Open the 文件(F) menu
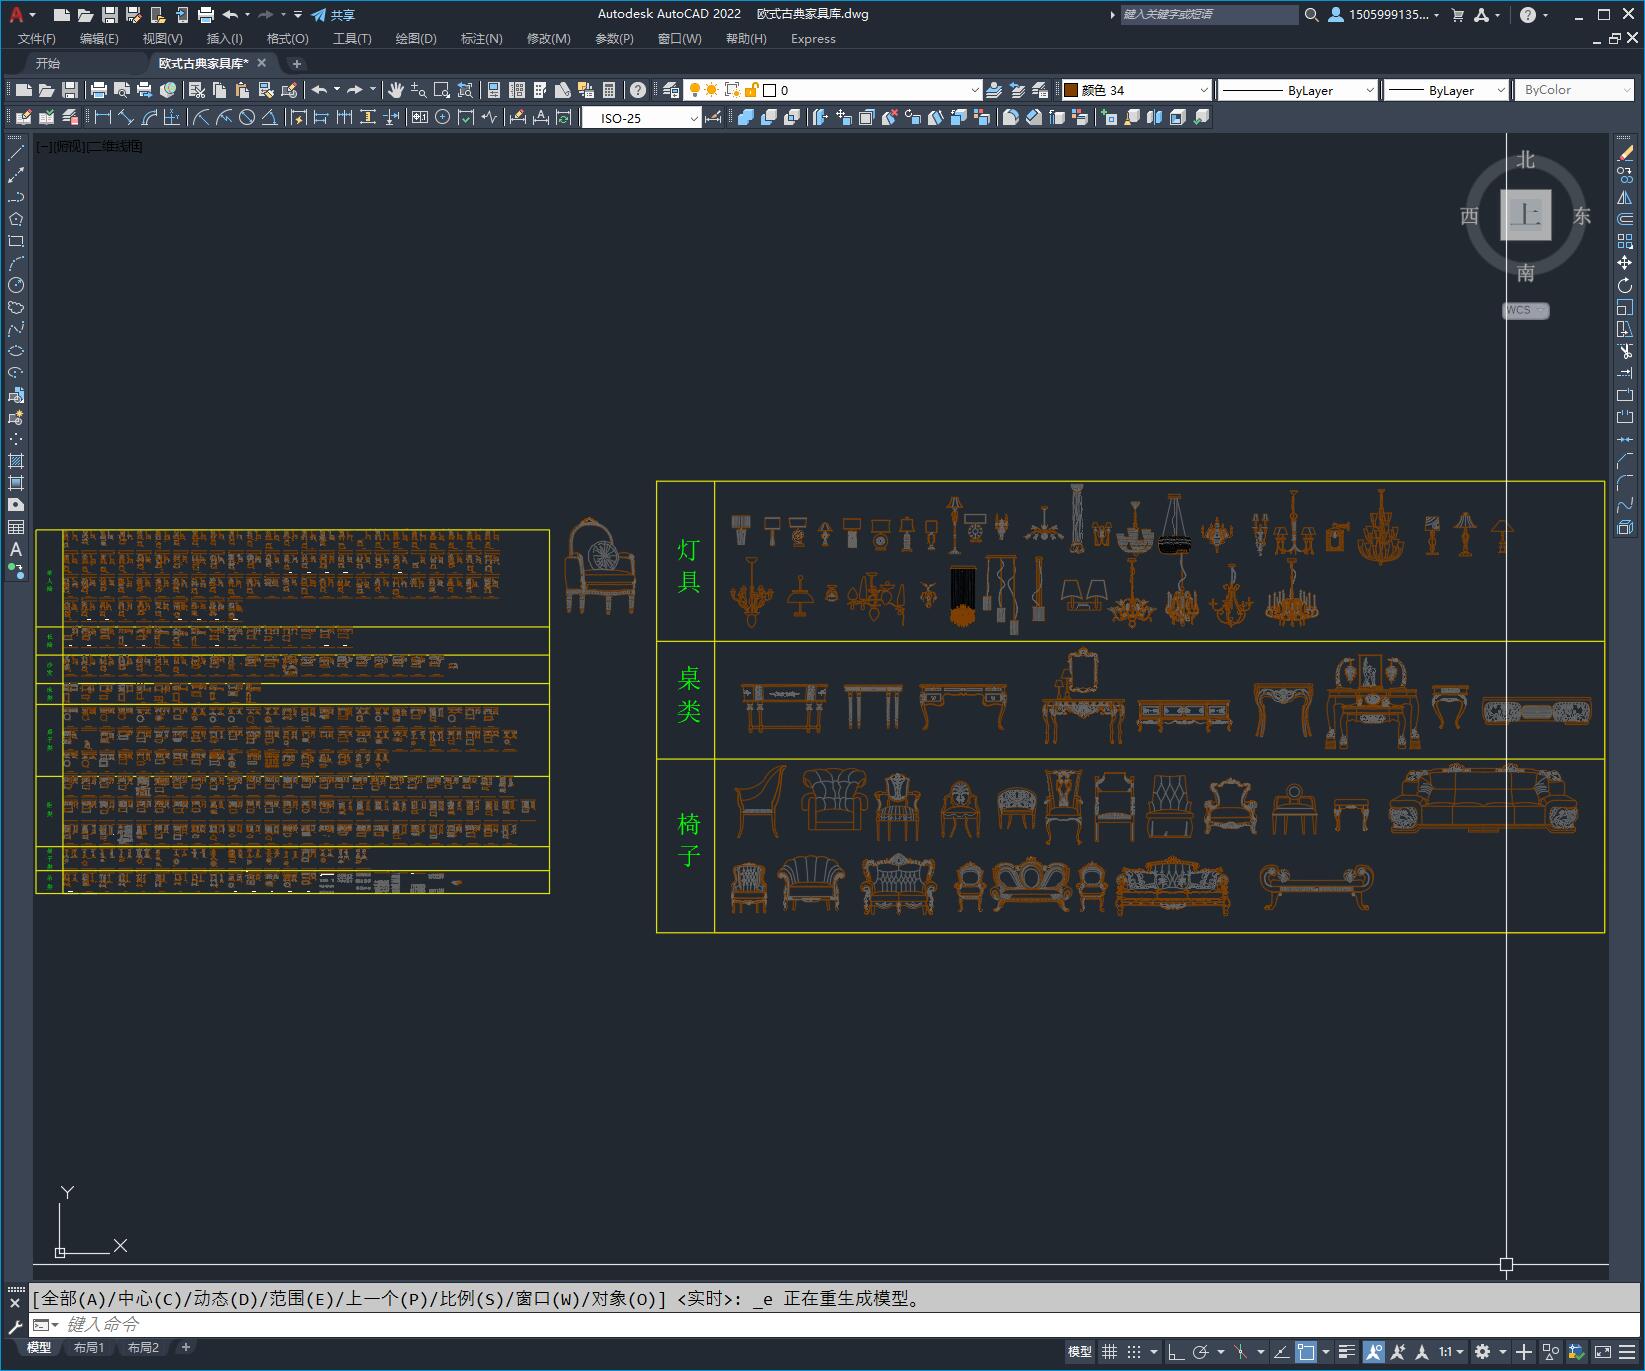Screen dimensions: 1645x1371 click(37, 39)
